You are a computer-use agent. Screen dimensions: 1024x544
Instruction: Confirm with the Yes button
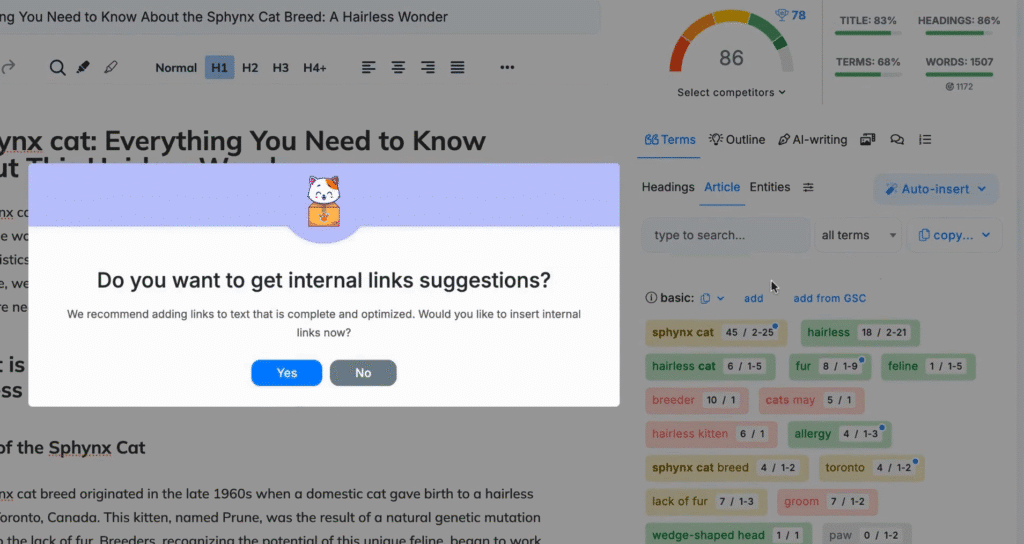click(x=286, y=373)
